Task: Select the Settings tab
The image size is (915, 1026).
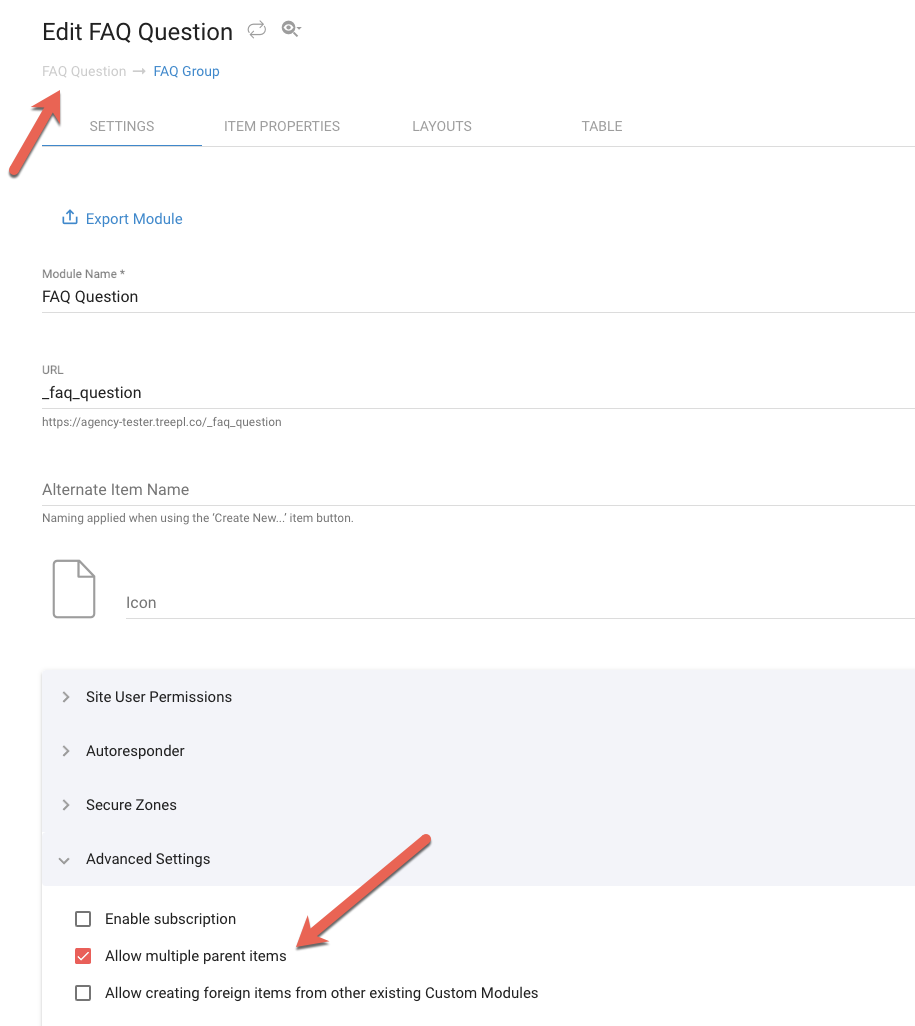Action: [x=122, y=126]
